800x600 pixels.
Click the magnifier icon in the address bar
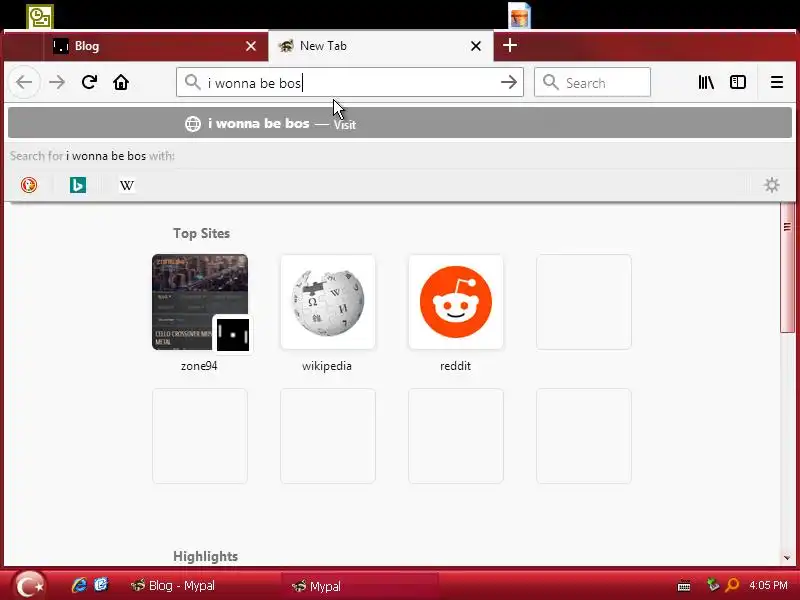tap(192, 82)
